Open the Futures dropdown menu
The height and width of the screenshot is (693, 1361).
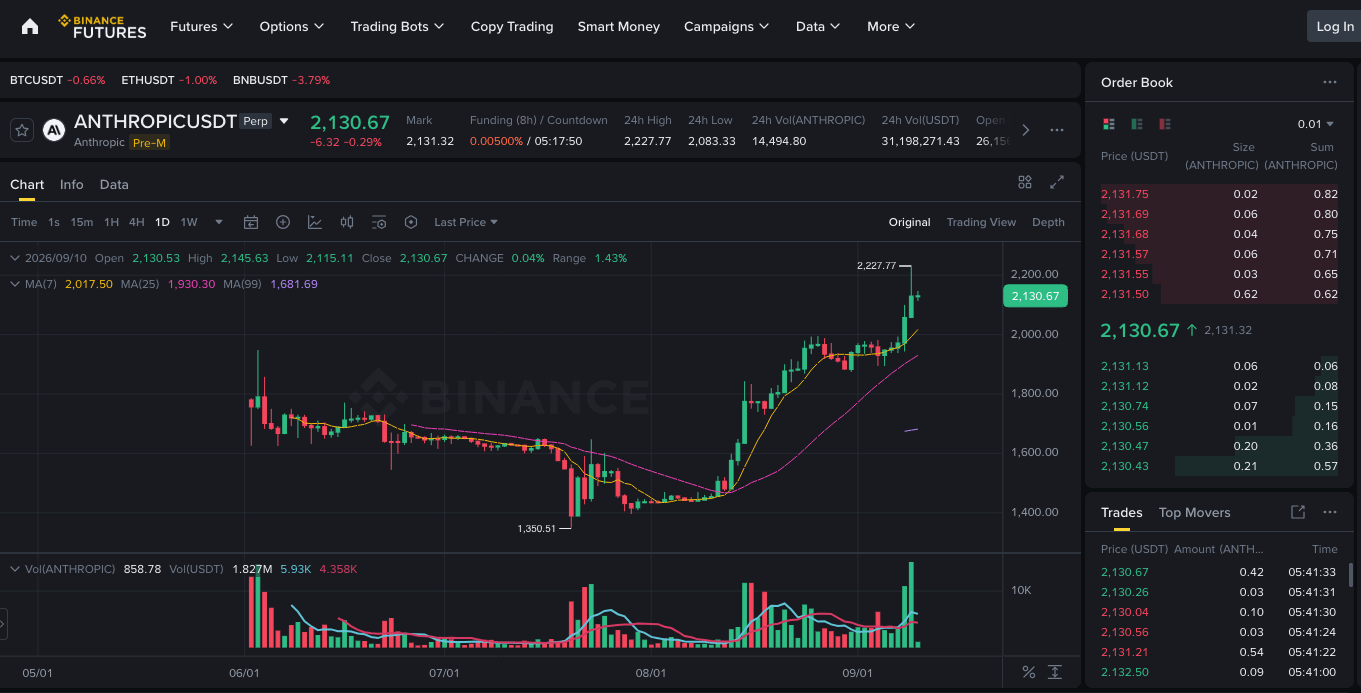tap(201, 27)
